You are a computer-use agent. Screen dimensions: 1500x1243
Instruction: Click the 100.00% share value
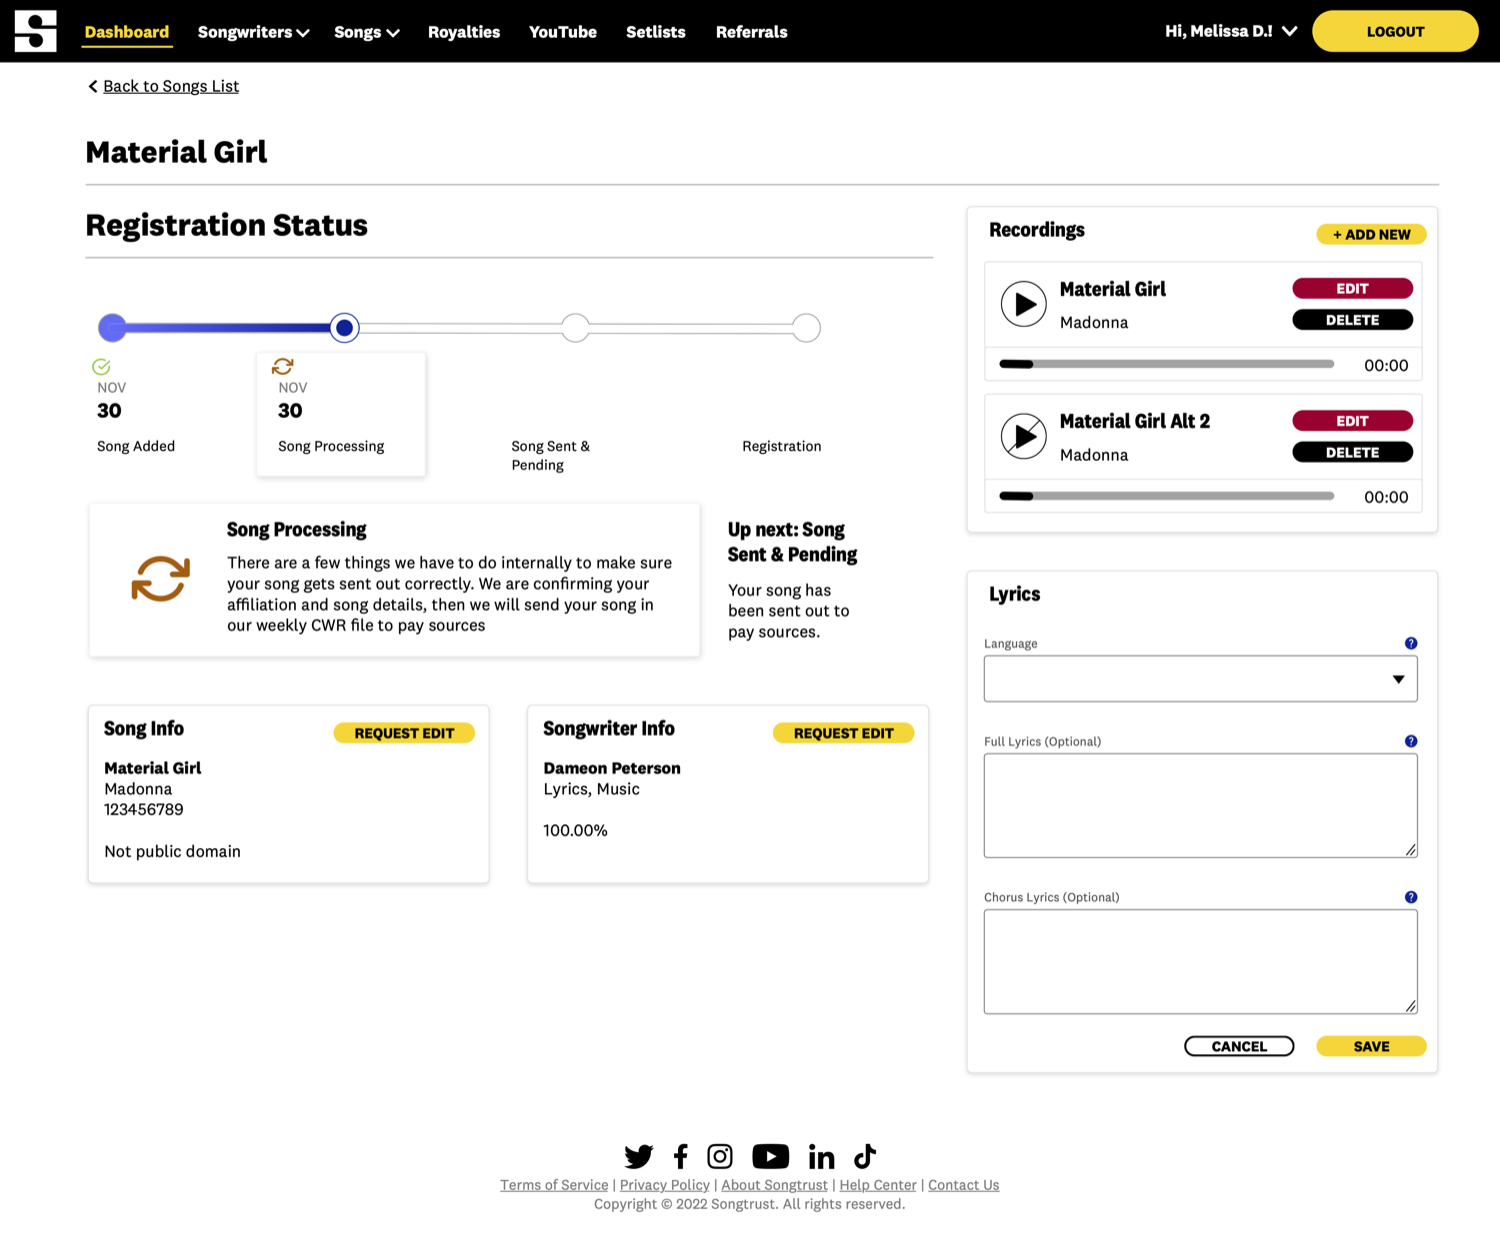coord(575,831)
